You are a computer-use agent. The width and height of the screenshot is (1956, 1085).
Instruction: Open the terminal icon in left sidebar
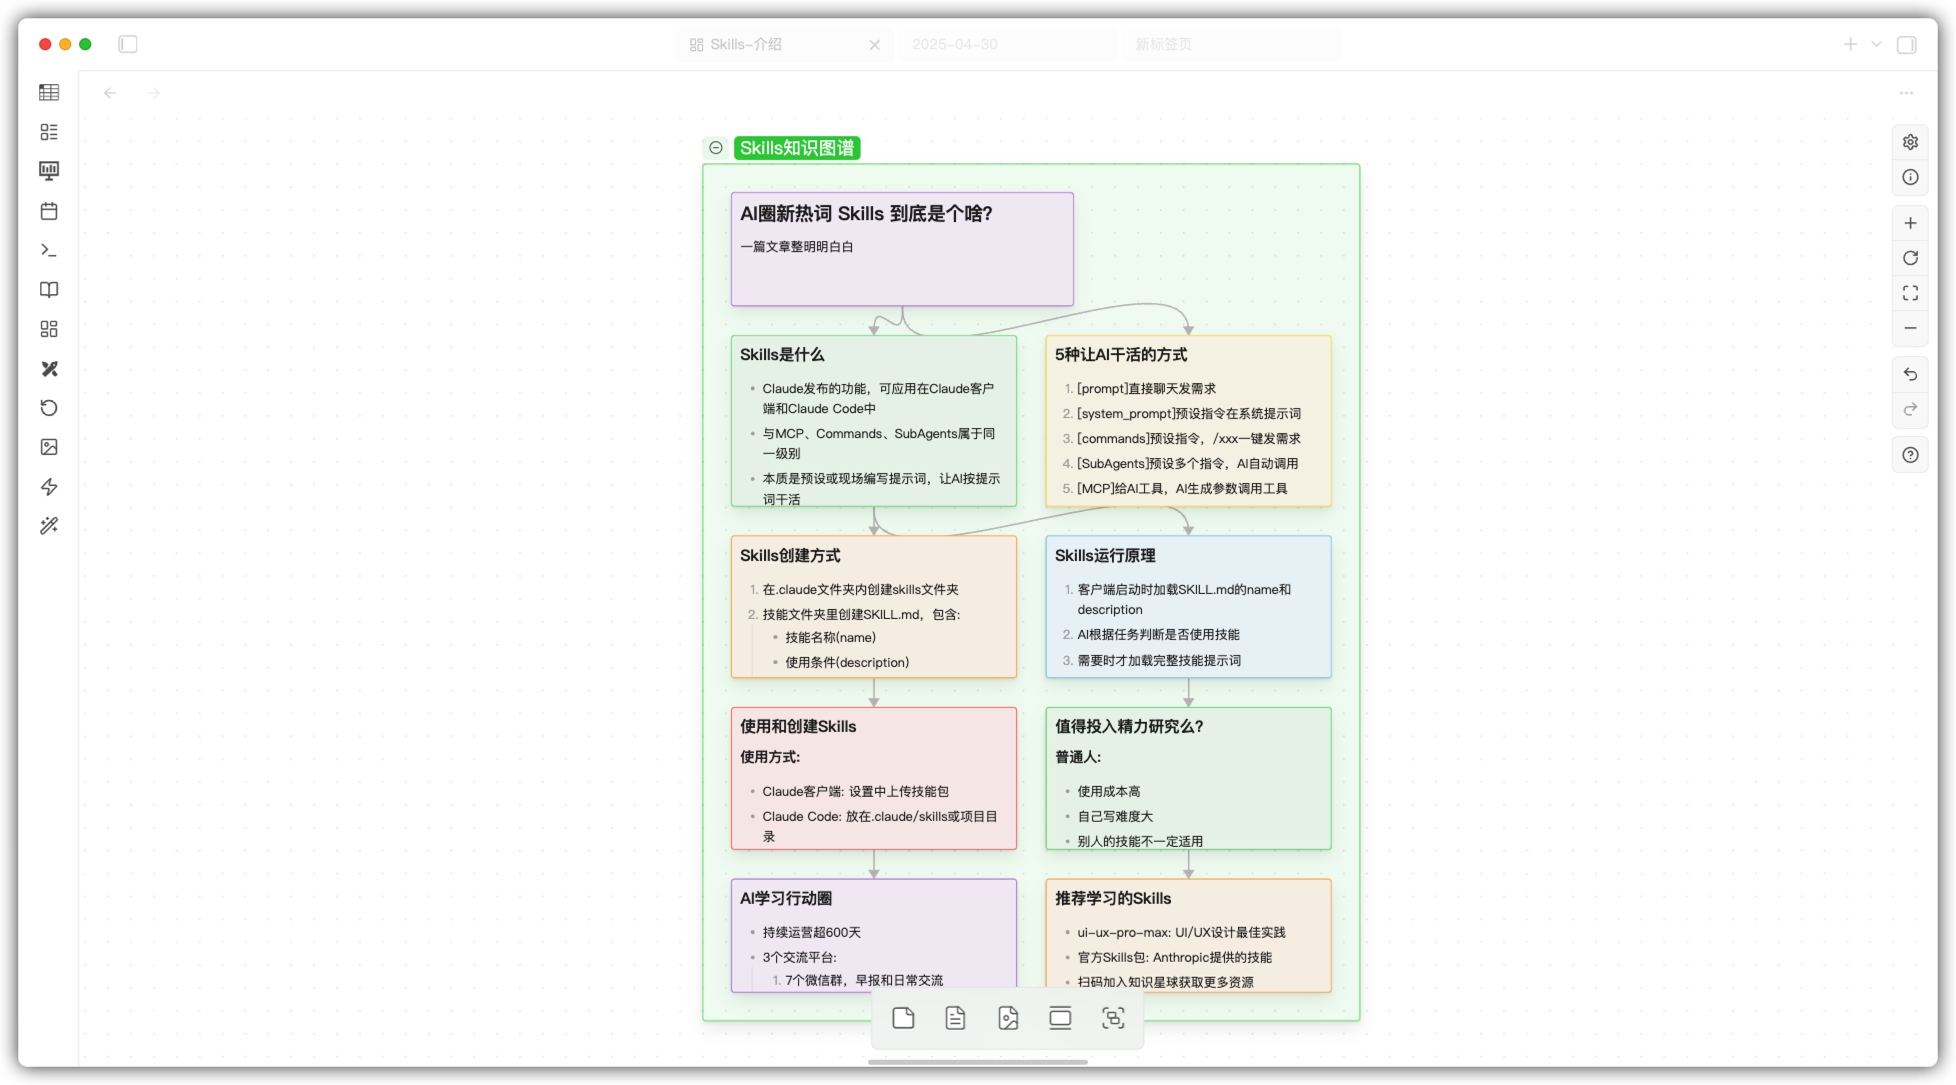(49, 250)
